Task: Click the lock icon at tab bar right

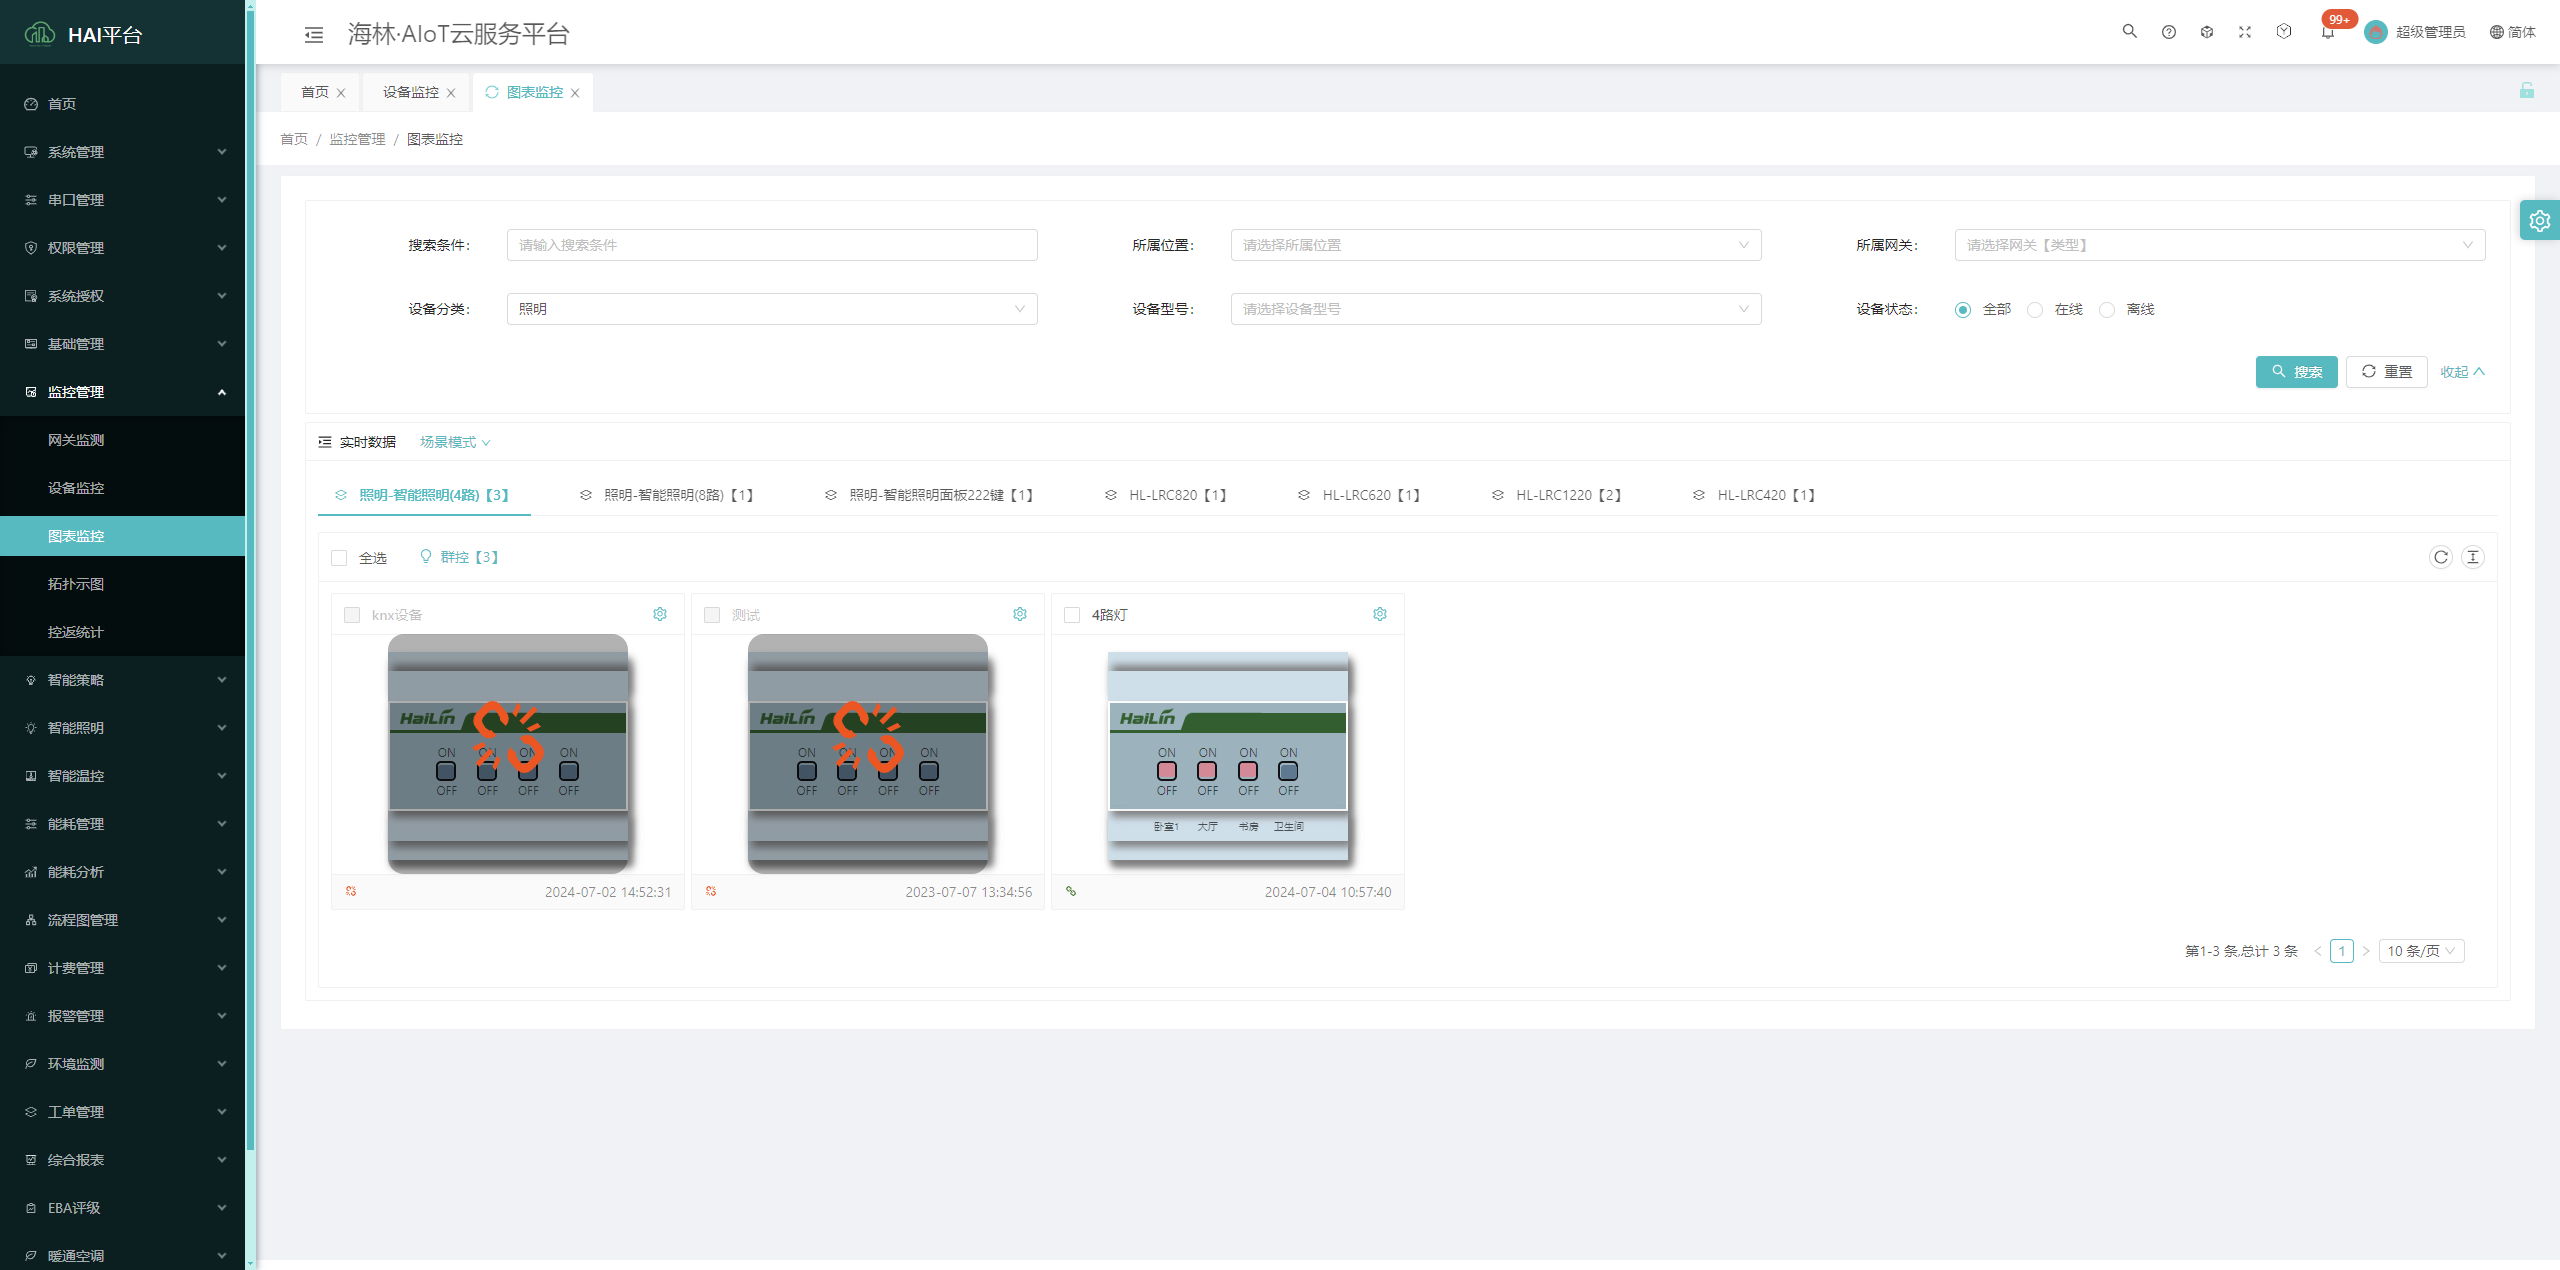Action: [2527, 91]
